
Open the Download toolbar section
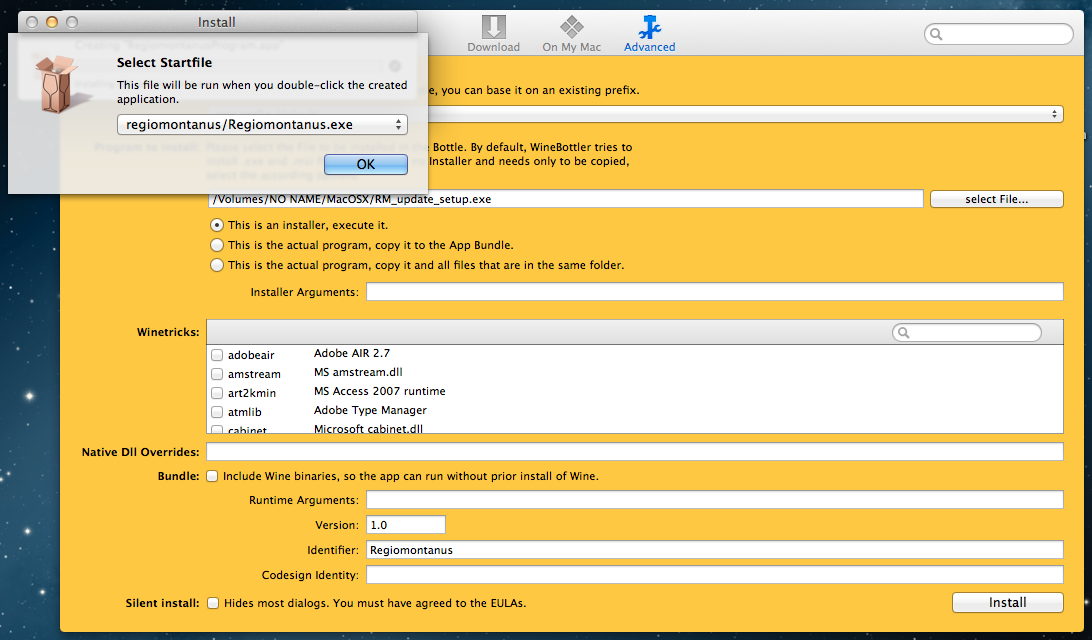pyautogui.click(x=493, y=33)
